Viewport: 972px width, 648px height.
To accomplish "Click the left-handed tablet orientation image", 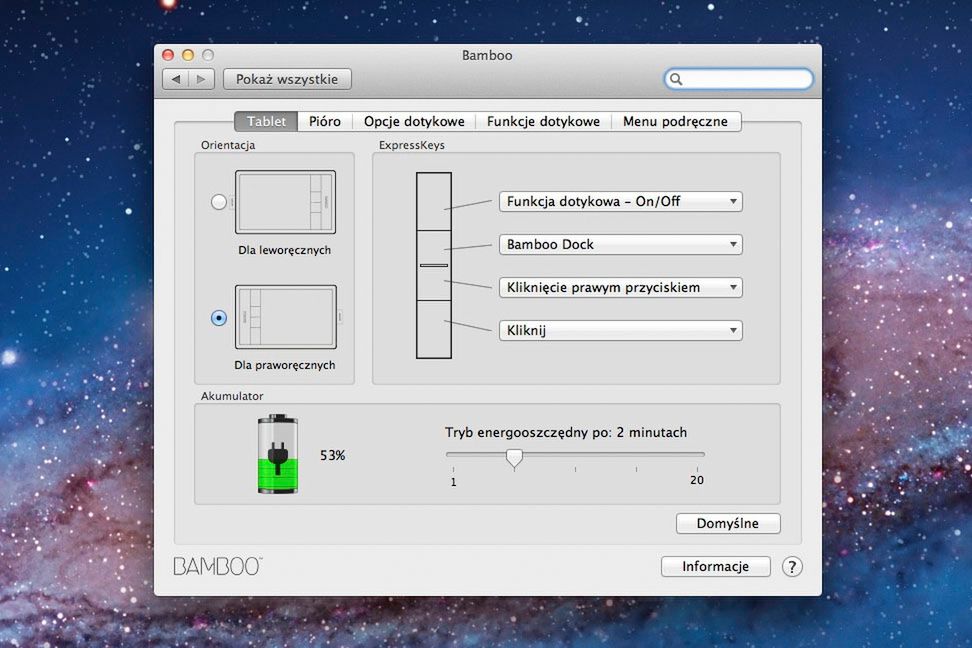I will (285, 202).
